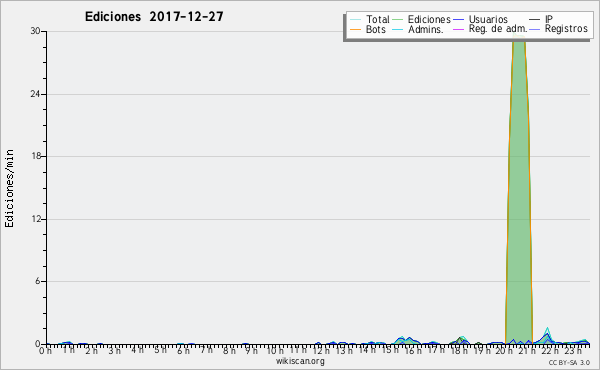The image size is (600, 370).
Task: Click the dark IP legend color line
Action: [x=535, y=20]
